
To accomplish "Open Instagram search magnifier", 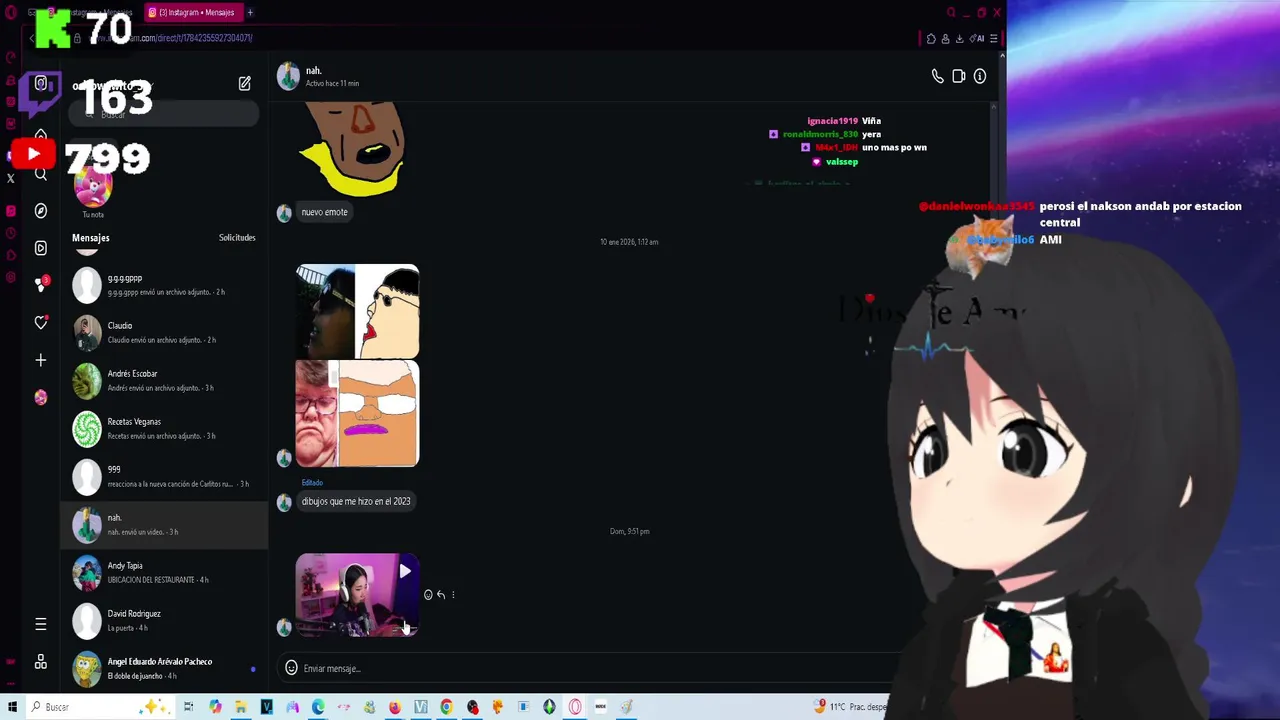I will click(x=41, y=174).
